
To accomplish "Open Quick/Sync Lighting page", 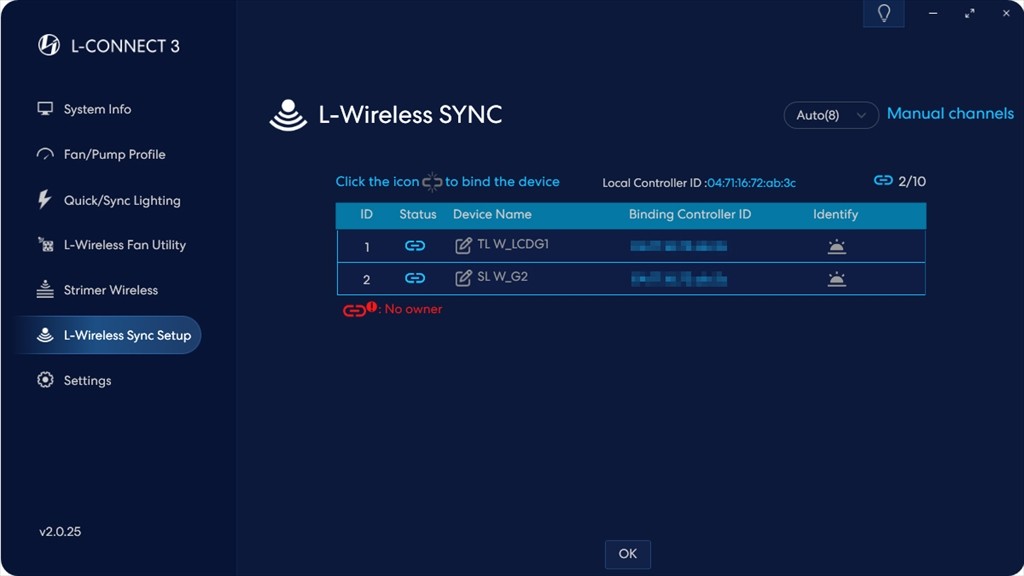I will click(121, 200).
